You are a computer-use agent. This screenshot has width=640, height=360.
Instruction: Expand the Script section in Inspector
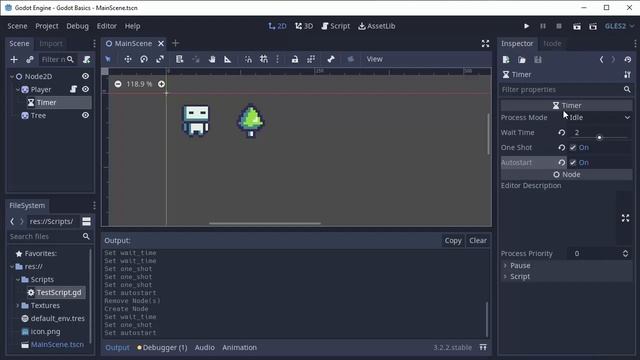coord(567,277)
